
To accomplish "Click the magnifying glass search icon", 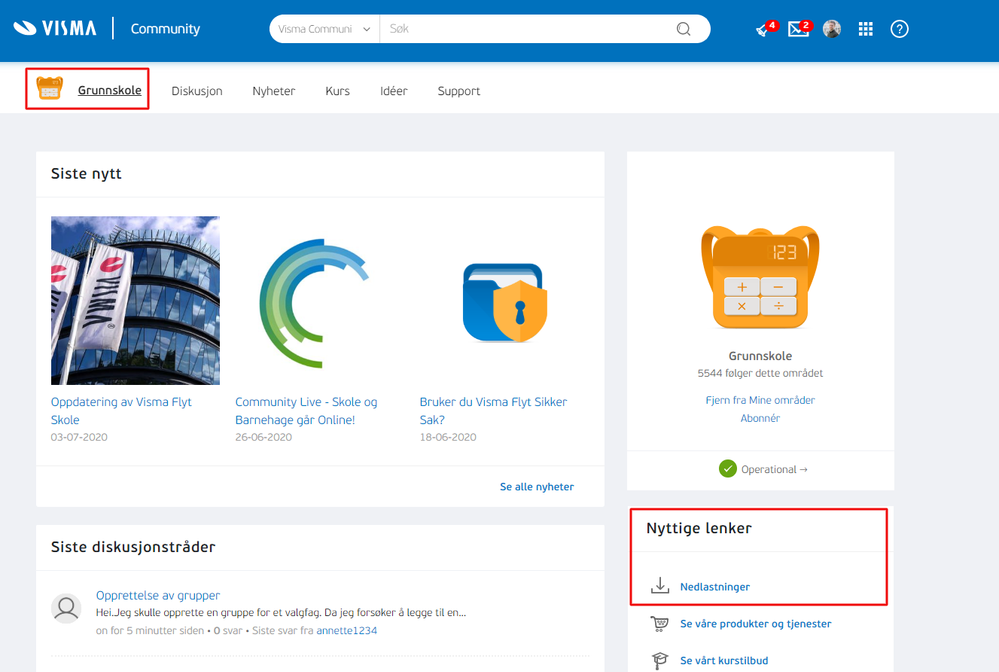I will tap(684, 29).
